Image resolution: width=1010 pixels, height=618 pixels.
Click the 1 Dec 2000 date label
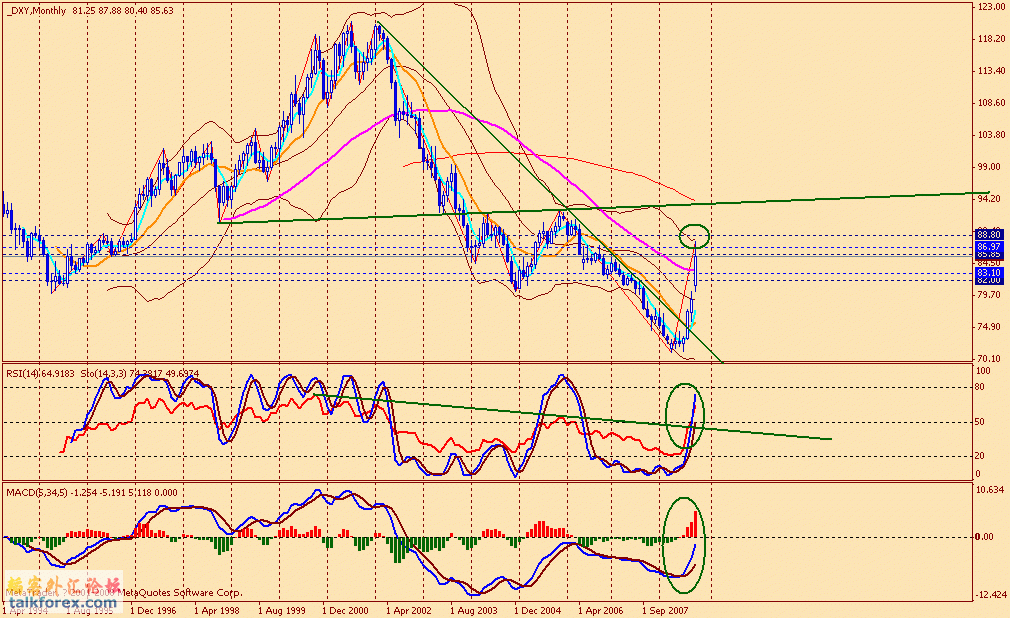[x=345, y=610]
